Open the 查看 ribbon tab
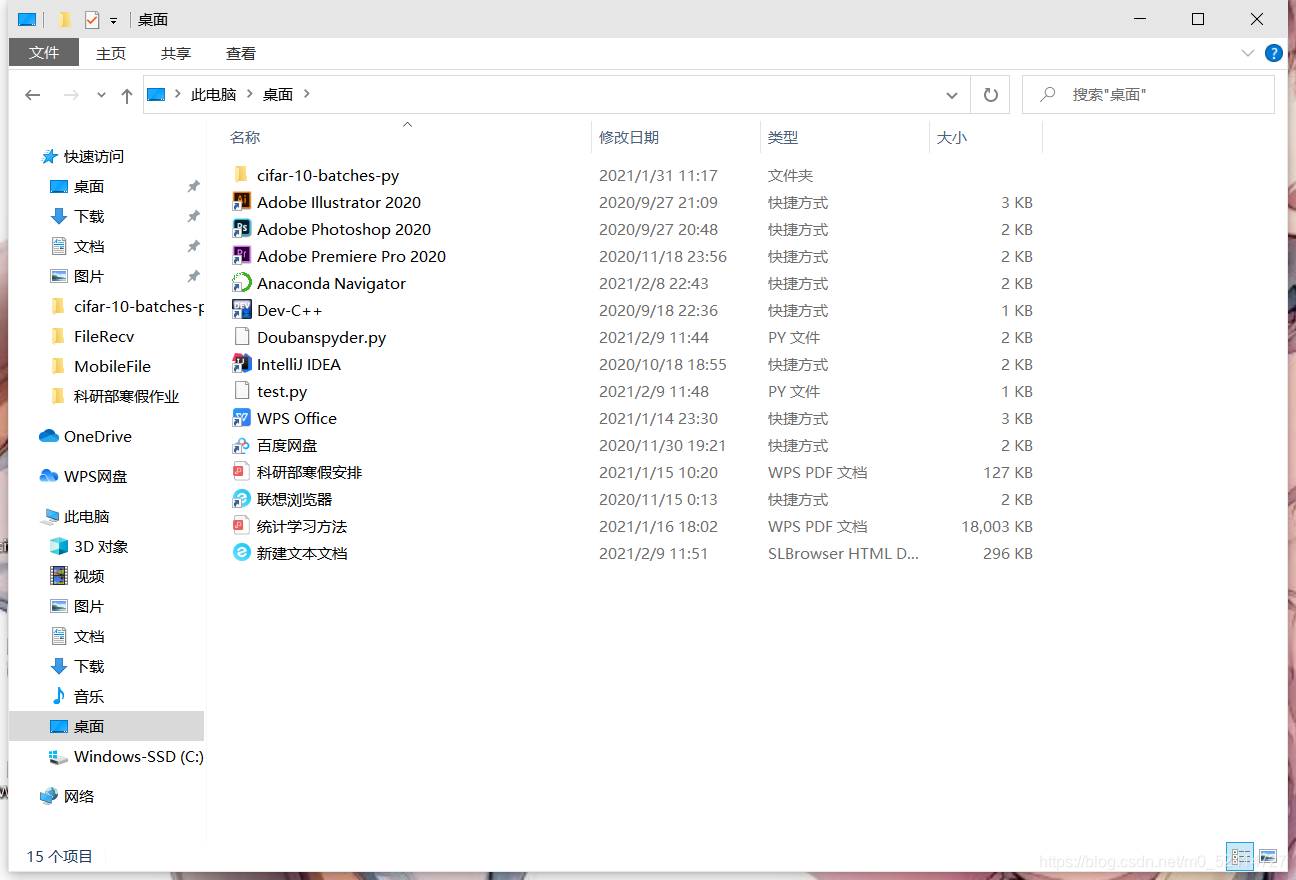1296x880 pixels. pyautogui.click(x=241, y=53)
